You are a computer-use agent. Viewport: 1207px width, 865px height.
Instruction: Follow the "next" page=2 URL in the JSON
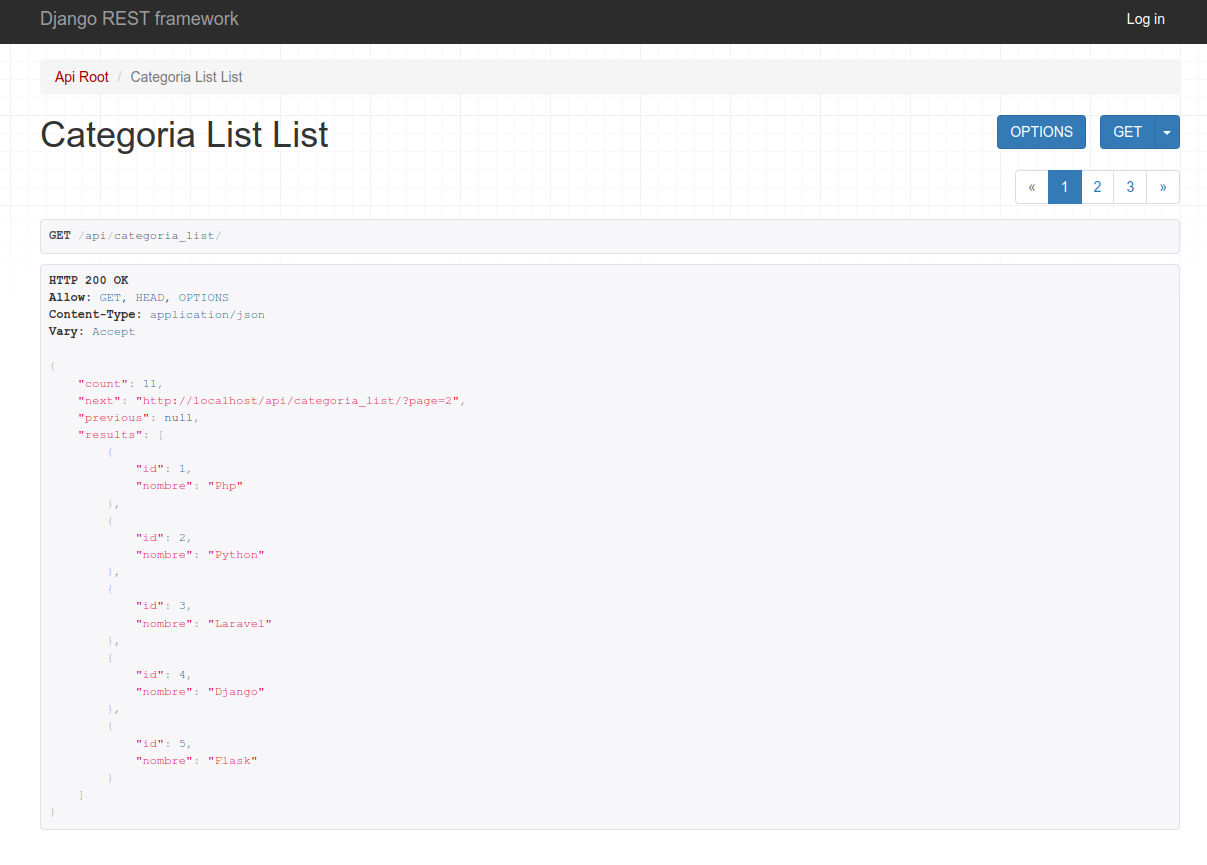[300, 400]
